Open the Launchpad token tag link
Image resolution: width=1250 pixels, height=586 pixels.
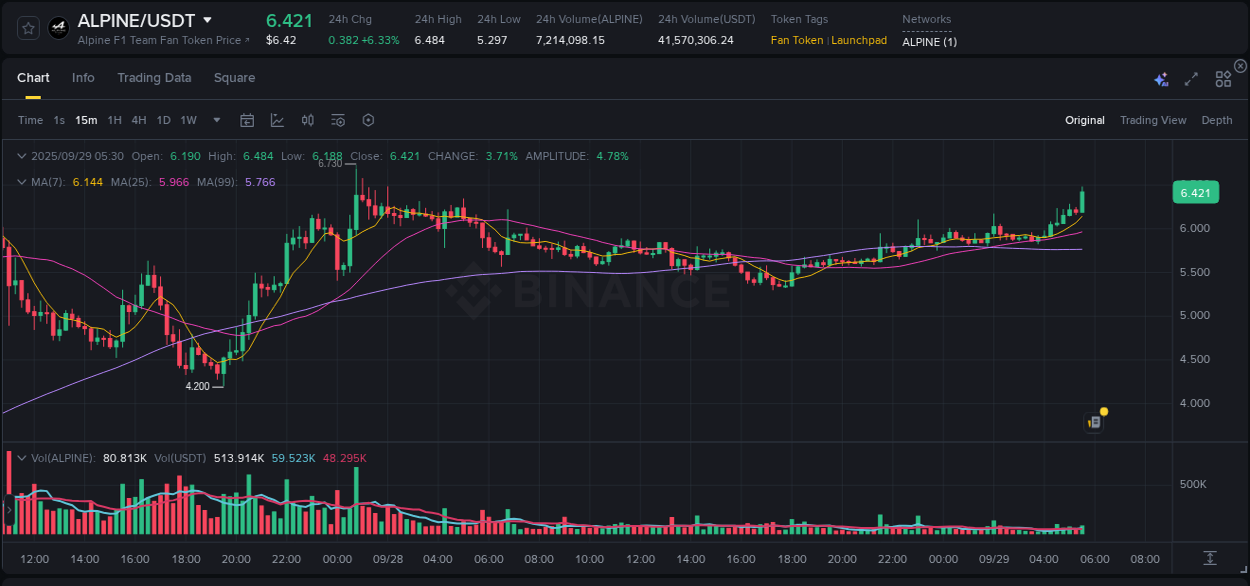(859, 41)
